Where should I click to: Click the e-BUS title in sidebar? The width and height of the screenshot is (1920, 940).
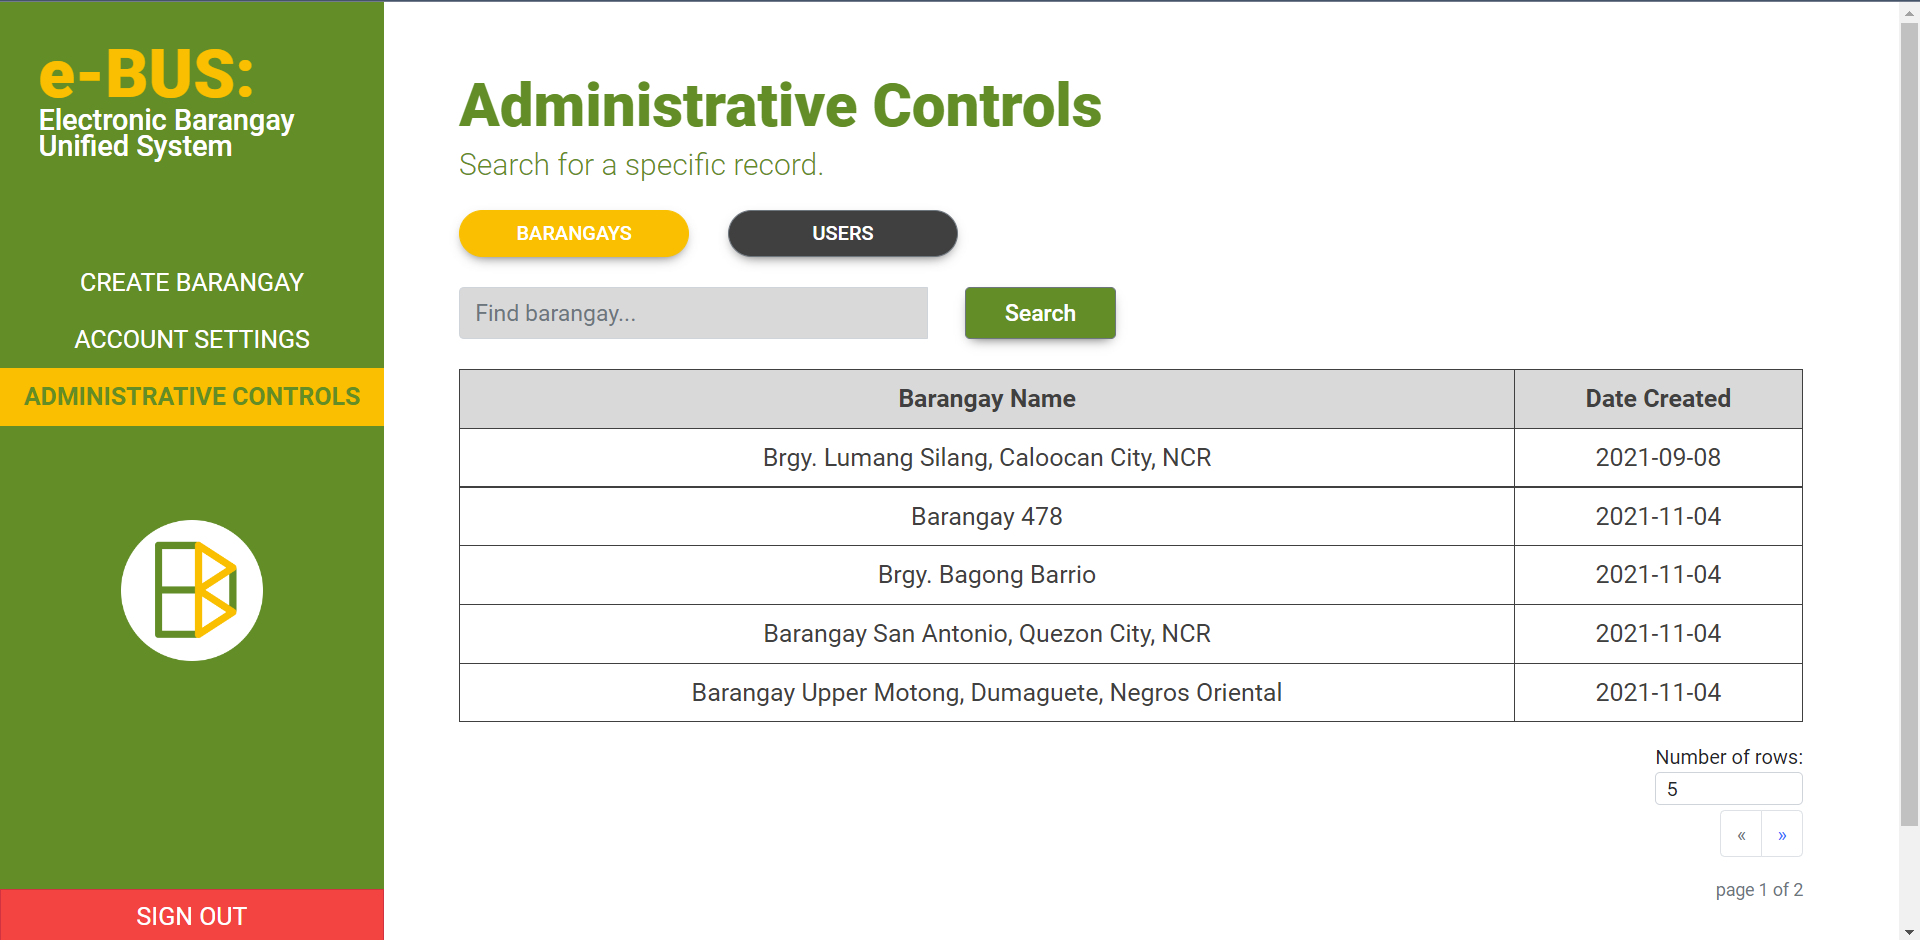147,75
